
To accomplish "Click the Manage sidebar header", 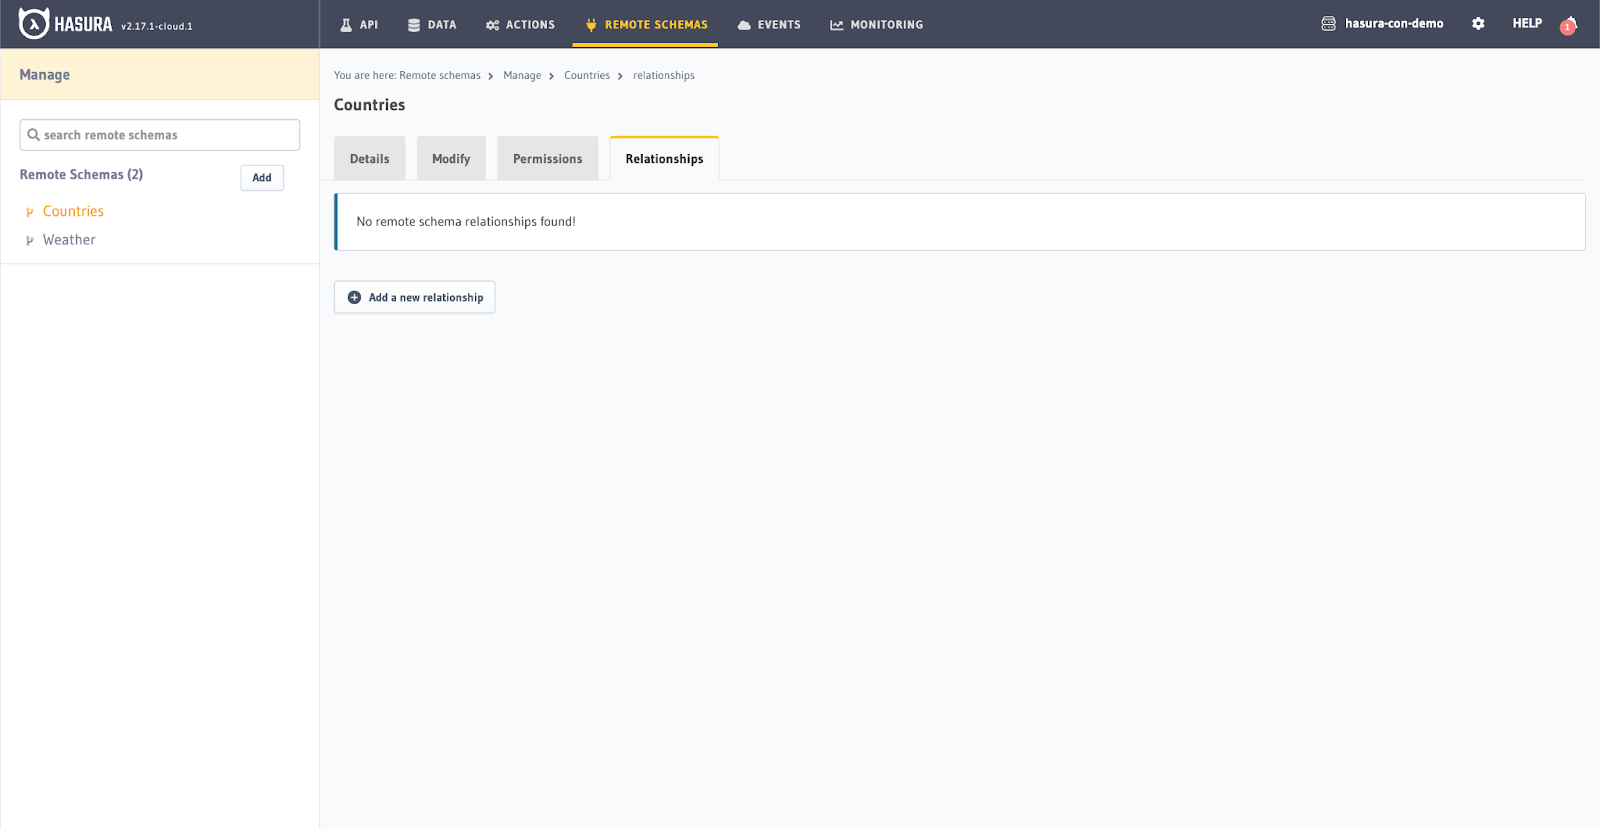I will [x=160, y=74].
